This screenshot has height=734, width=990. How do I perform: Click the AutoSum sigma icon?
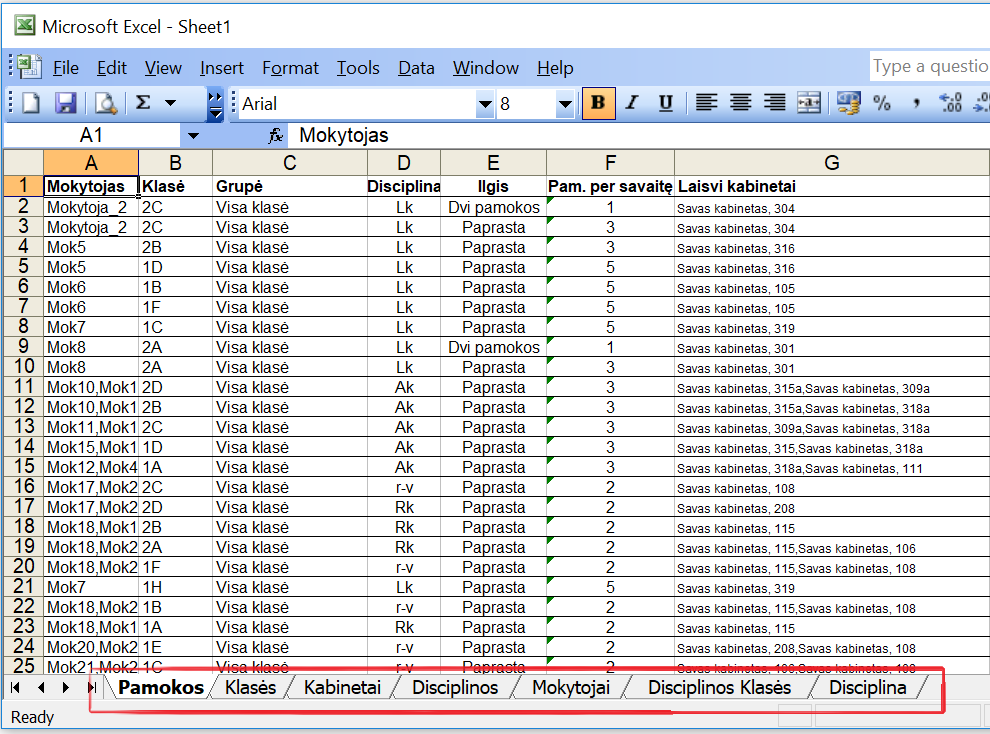coord(143,103)
